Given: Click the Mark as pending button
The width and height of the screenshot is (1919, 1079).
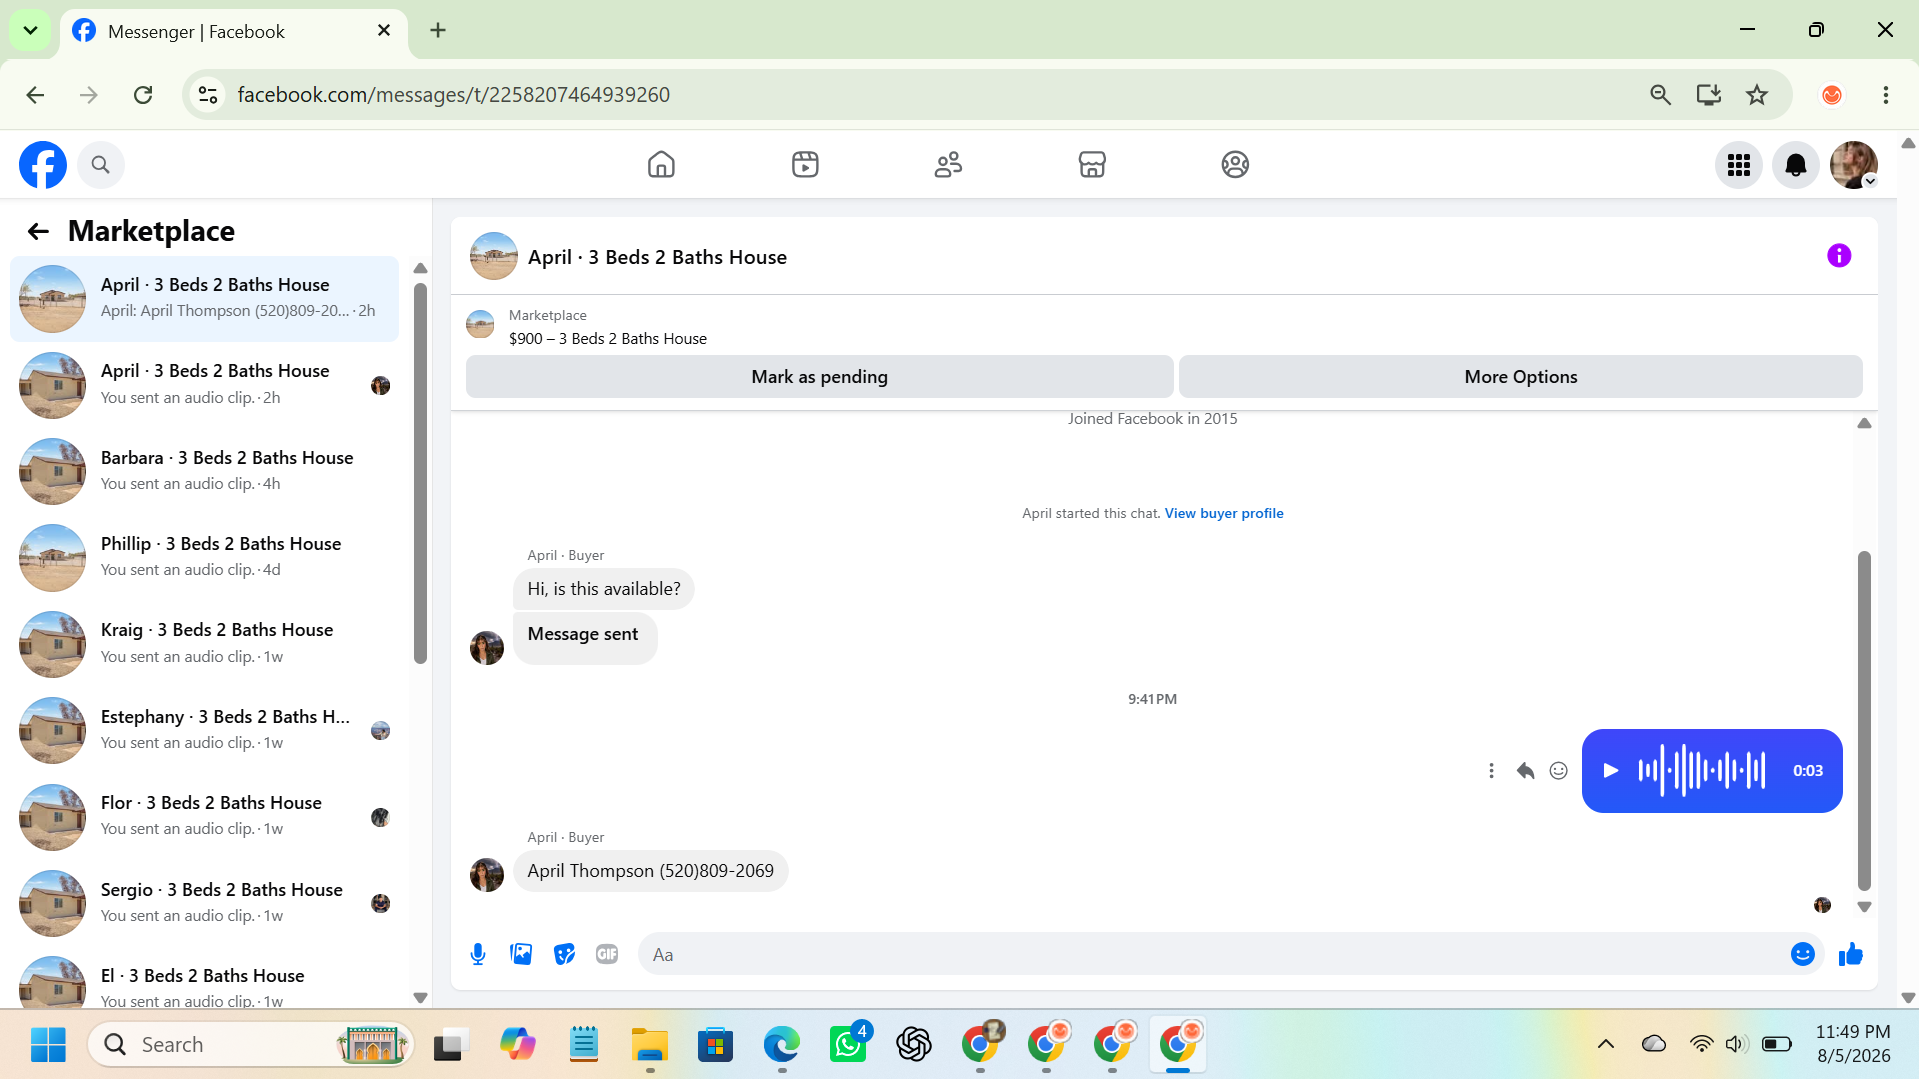Looking at the screenshot, I should (x=819, y=377).
